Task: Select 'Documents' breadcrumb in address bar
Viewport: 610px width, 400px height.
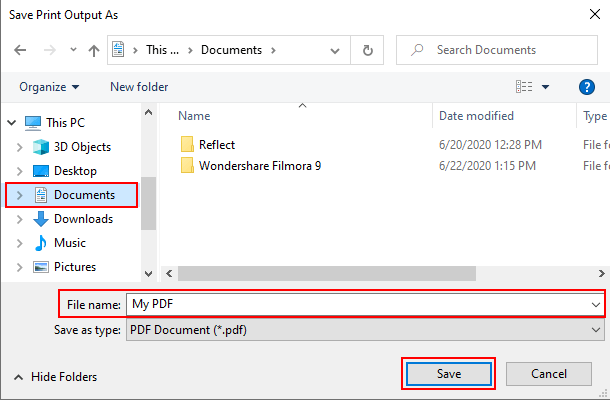Action: point(231,50)
